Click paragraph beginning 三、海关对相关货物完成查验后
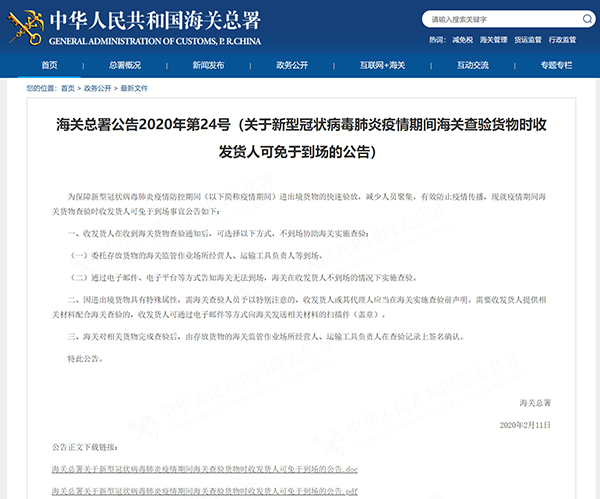This screenshot has width=600, height=499. coord(266,337)
